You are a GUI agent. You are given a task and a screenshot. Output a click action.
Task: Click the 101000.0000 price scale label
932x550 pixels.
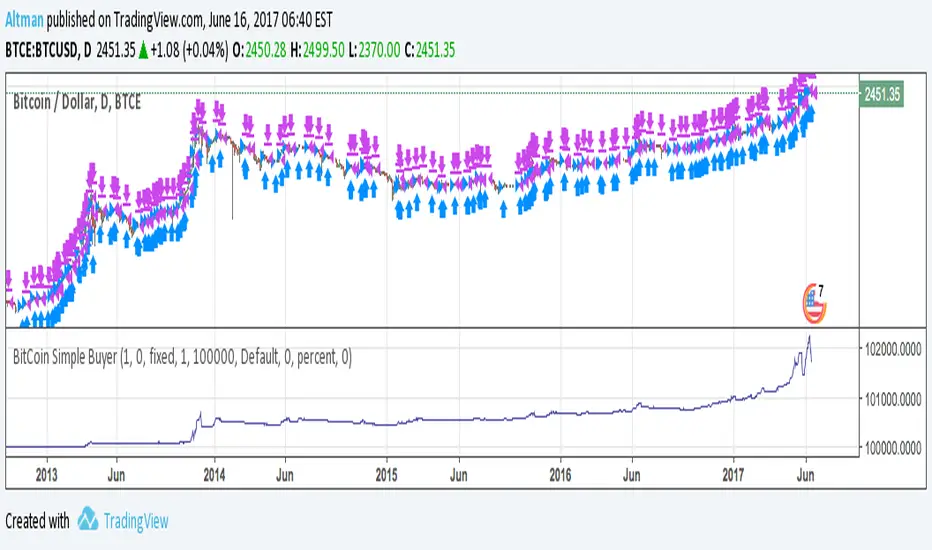[896, 399]
